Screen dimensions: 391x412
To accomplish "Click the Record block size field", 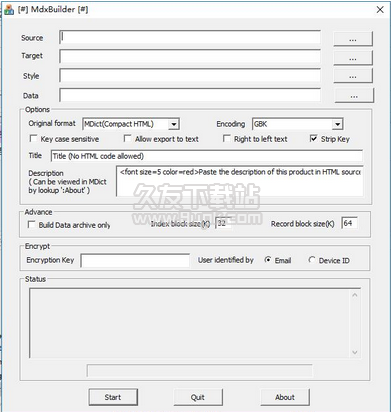I will [350, 223].
